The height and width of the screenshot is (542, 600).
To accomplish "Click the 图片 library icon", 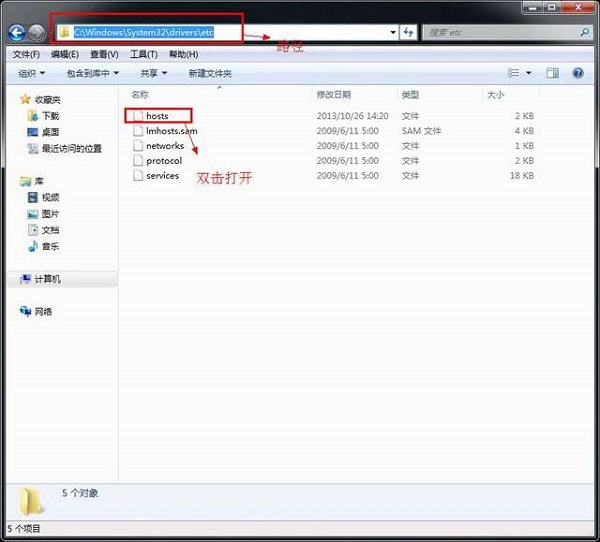I will [x=33, y=214].
